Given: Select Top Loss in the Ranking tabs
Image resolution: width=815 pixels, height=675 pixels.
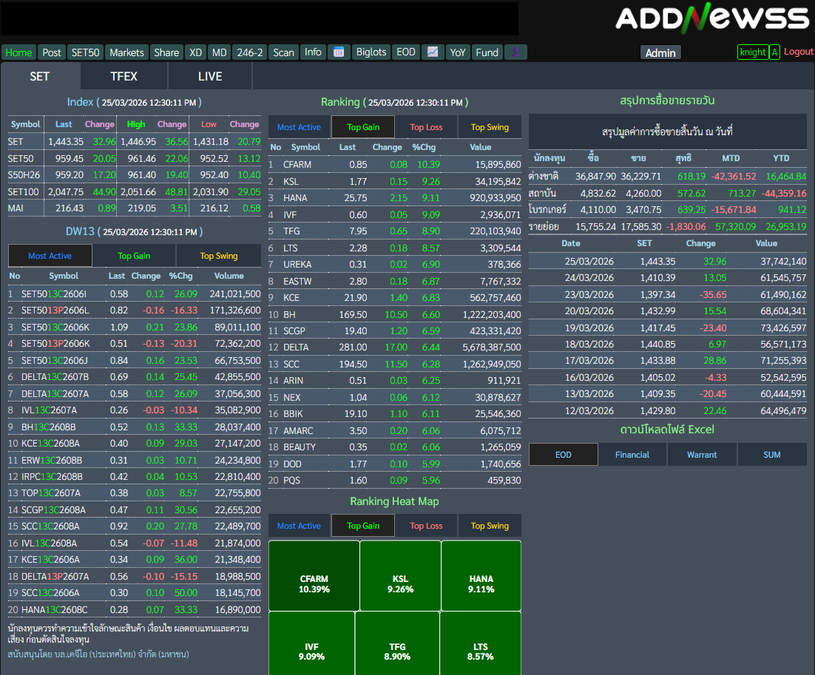Looking at the screenshot, I should pos(426,127).
